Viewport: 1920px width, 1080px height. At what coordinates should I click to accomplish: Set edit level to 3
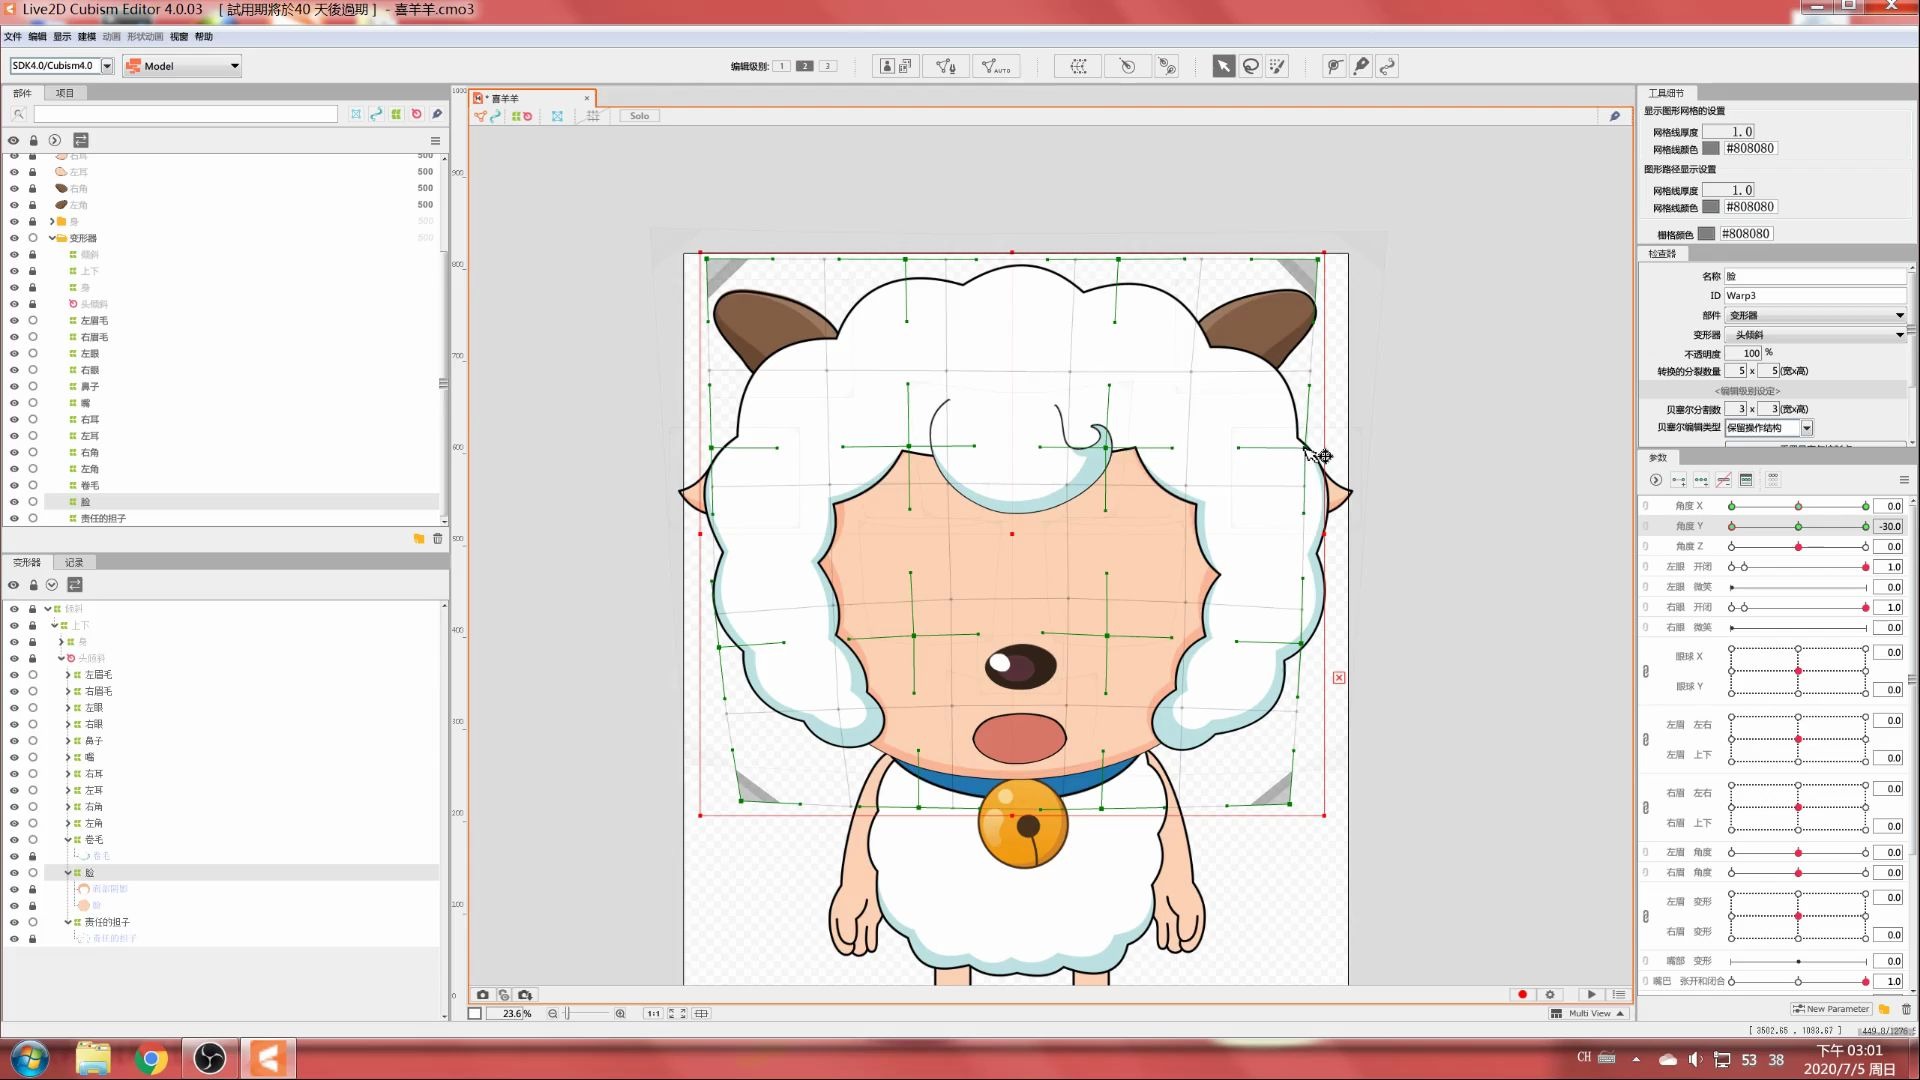(x=828, y=66)
